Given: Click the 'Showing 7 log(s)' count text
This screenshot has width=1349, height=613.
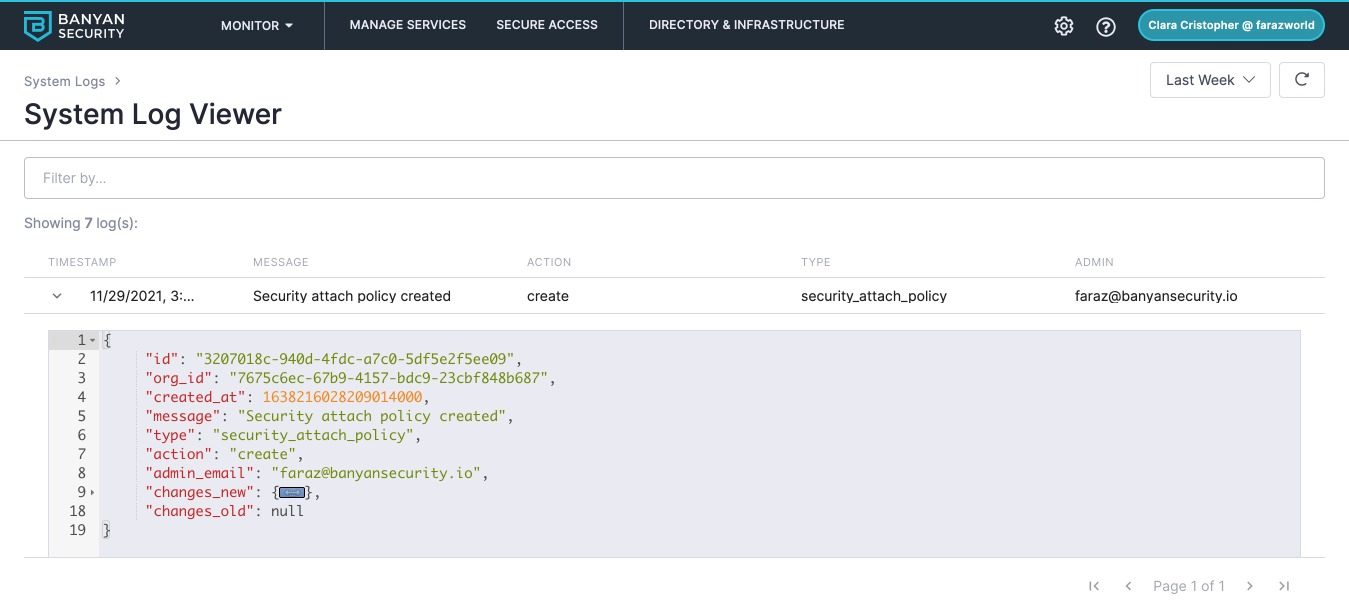Looking at the screenshot, I should (x=81, y=223).
